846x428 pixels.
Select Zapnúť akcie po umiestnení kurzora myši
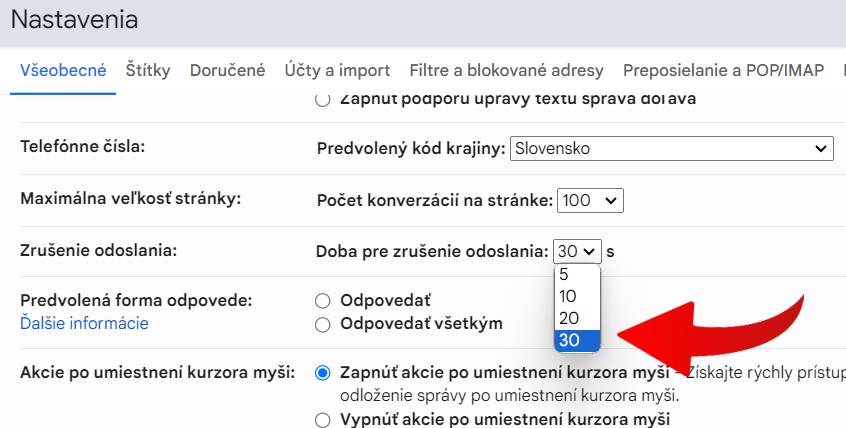[323, 373]
